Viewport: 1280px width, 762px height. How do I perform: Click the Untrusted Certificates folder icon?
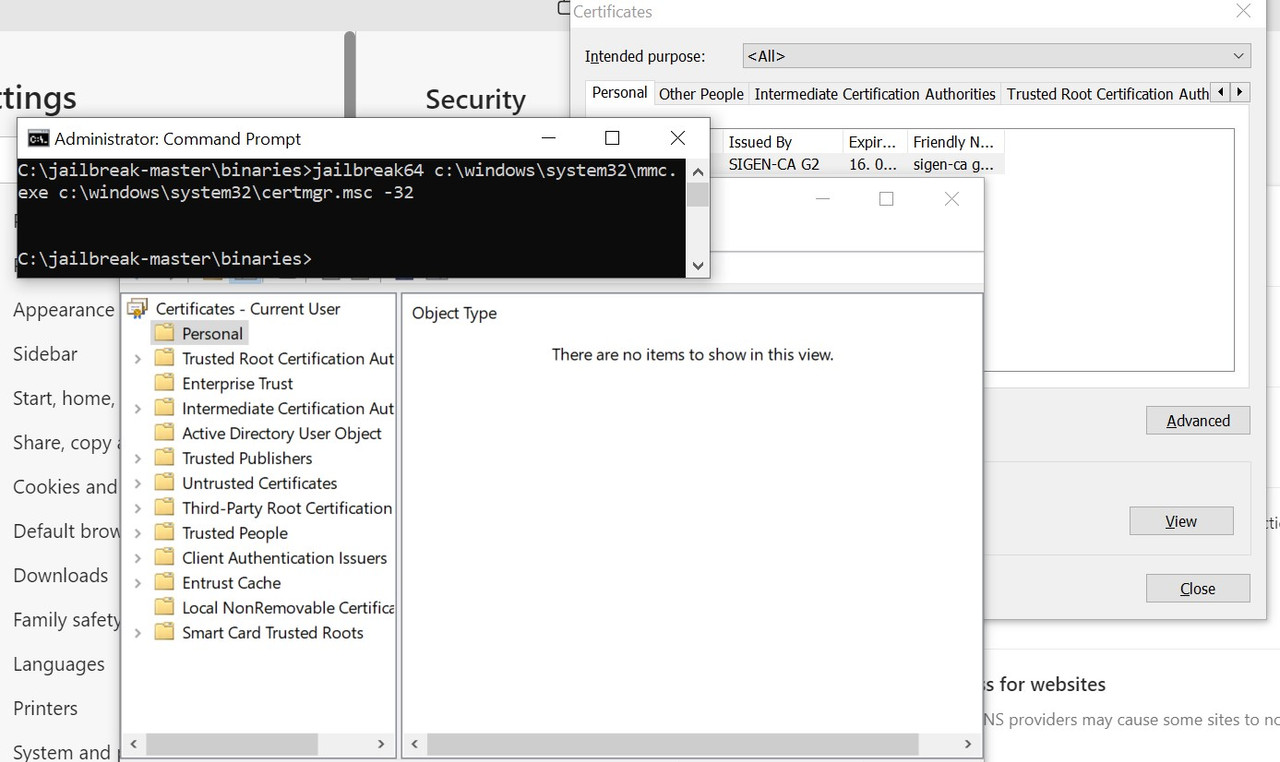coord(164,483)
